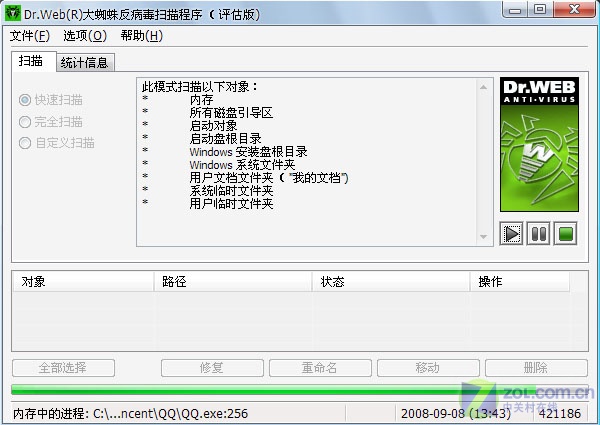Start scanning with the play button
600x425 pixels.
click(x=512, y=234)
